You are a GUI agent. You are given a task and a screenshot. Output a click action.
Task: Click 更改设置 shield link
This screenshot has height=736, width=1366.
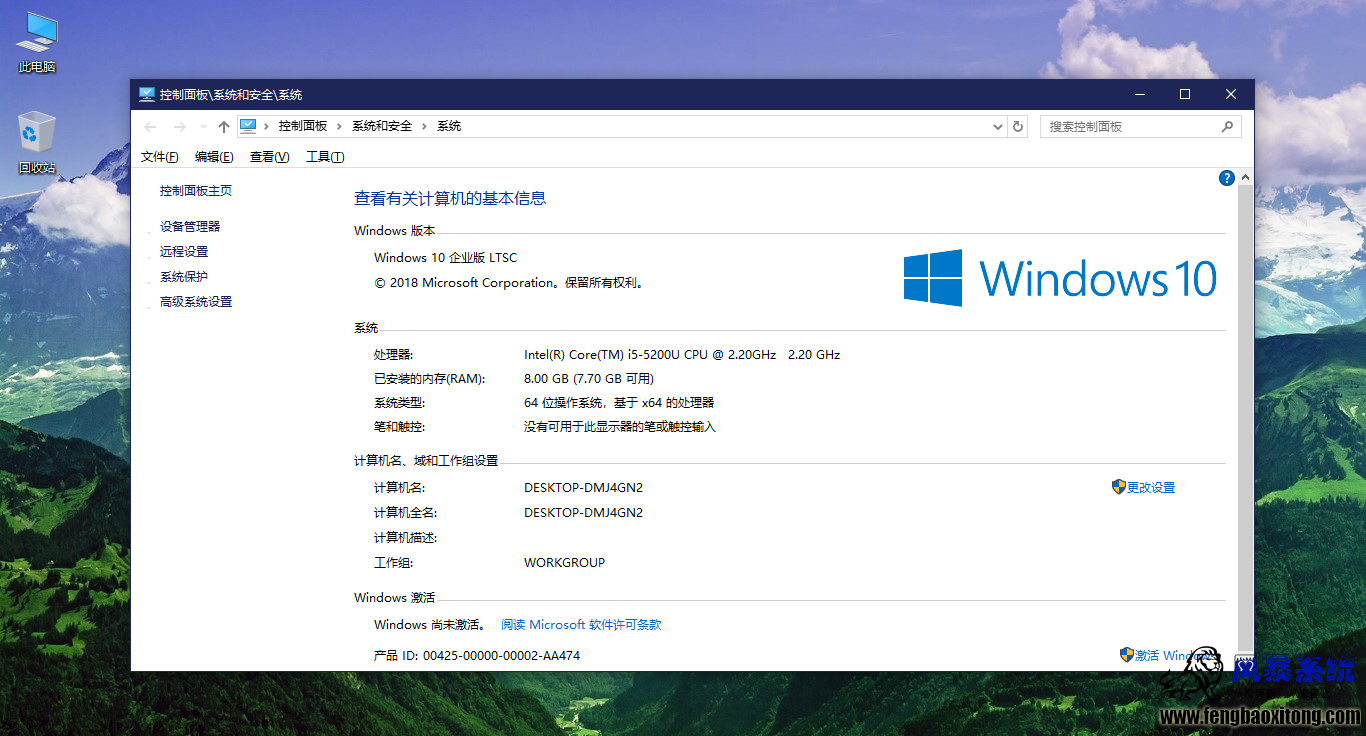coord(1143,488)
